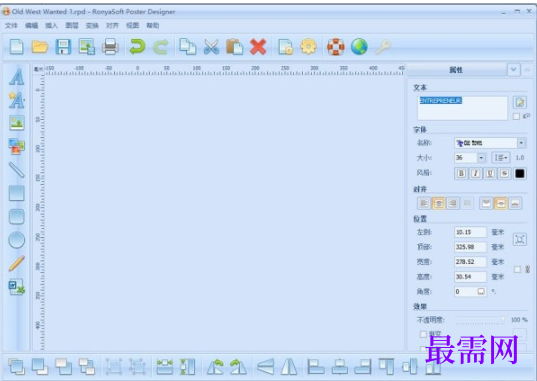This screenshot has width=537, height=381.
Task: Select the rounded rectangle tool
Action: (16, 217)
